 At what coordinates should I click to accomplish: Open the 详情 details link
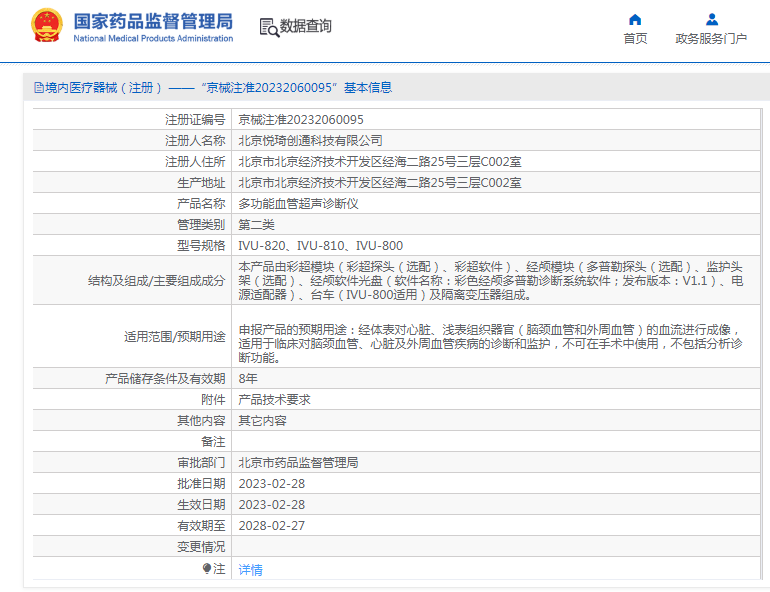[250, 569]
